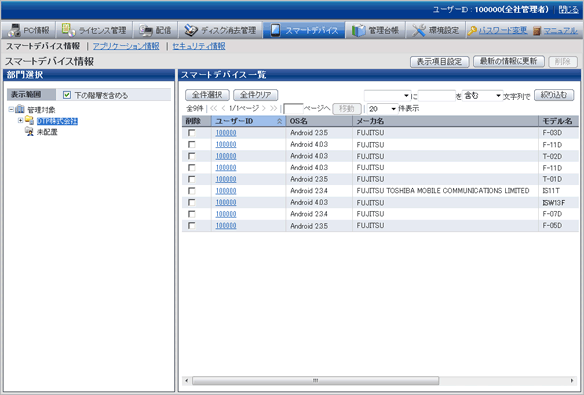Click the 全件選択 button
584x395 pixels.
click(x=207, y=95)
